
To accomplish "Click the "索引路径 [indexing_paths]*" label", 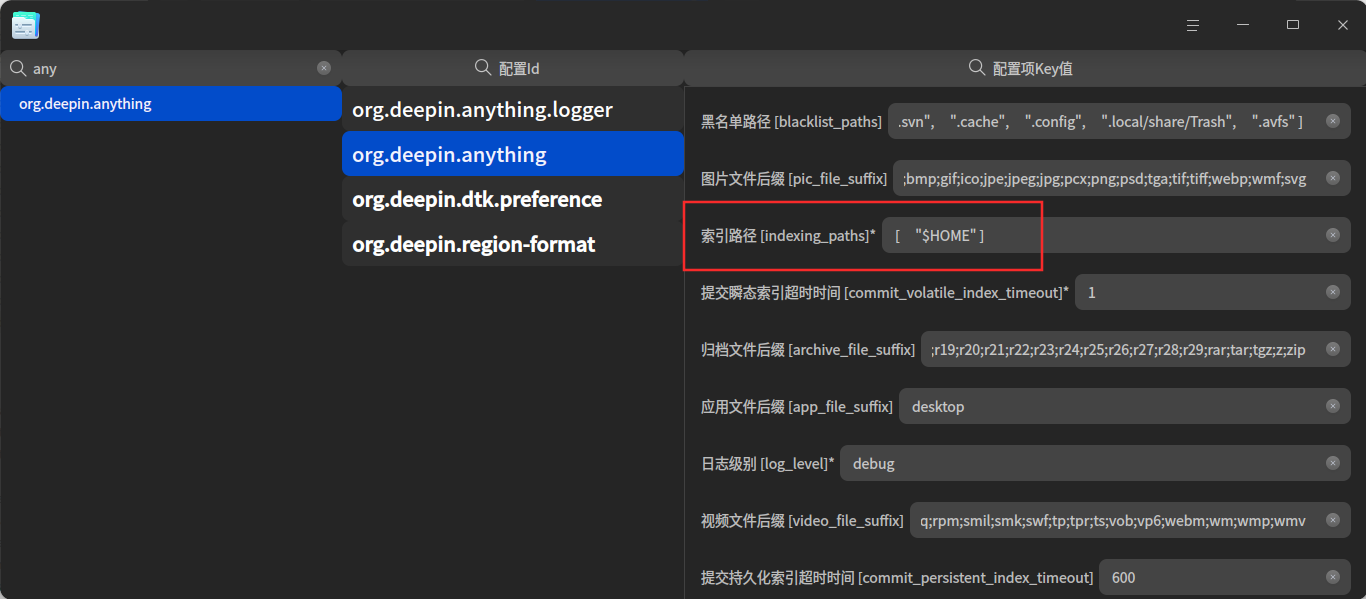I will pyautogui.click(x=788, y=236).
